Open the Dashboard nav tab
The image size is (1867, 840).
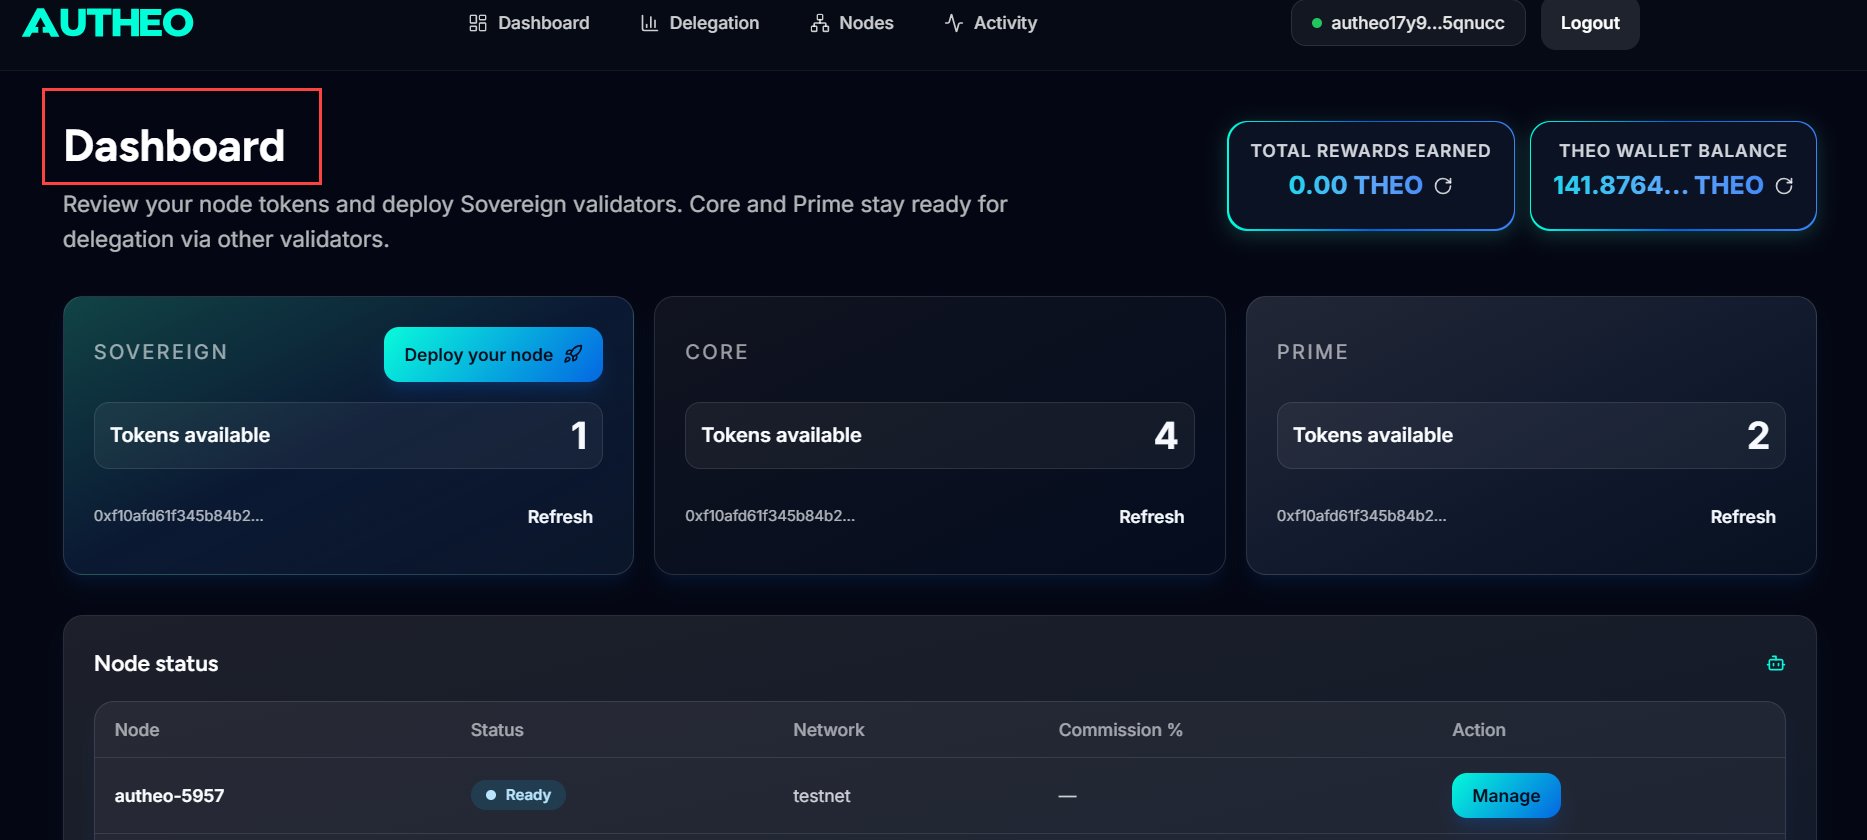pyautogui.click(x=529, y=23)
